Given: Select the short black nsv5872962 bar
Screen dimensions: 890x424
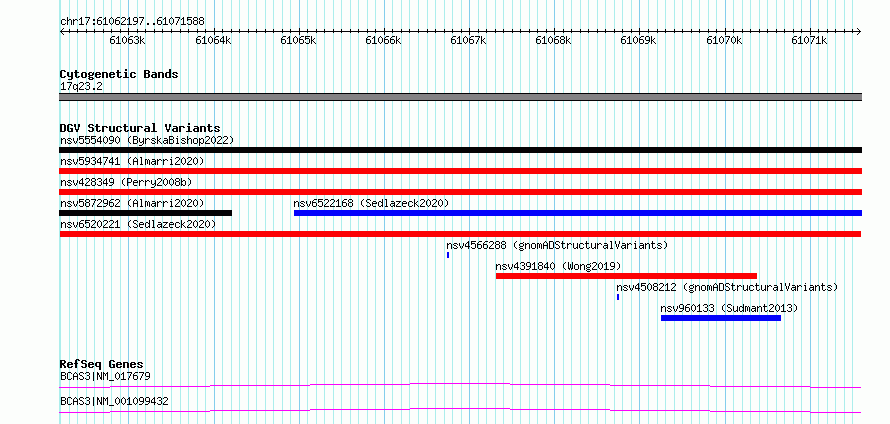Looking at the screenshot, I should 145,213.
